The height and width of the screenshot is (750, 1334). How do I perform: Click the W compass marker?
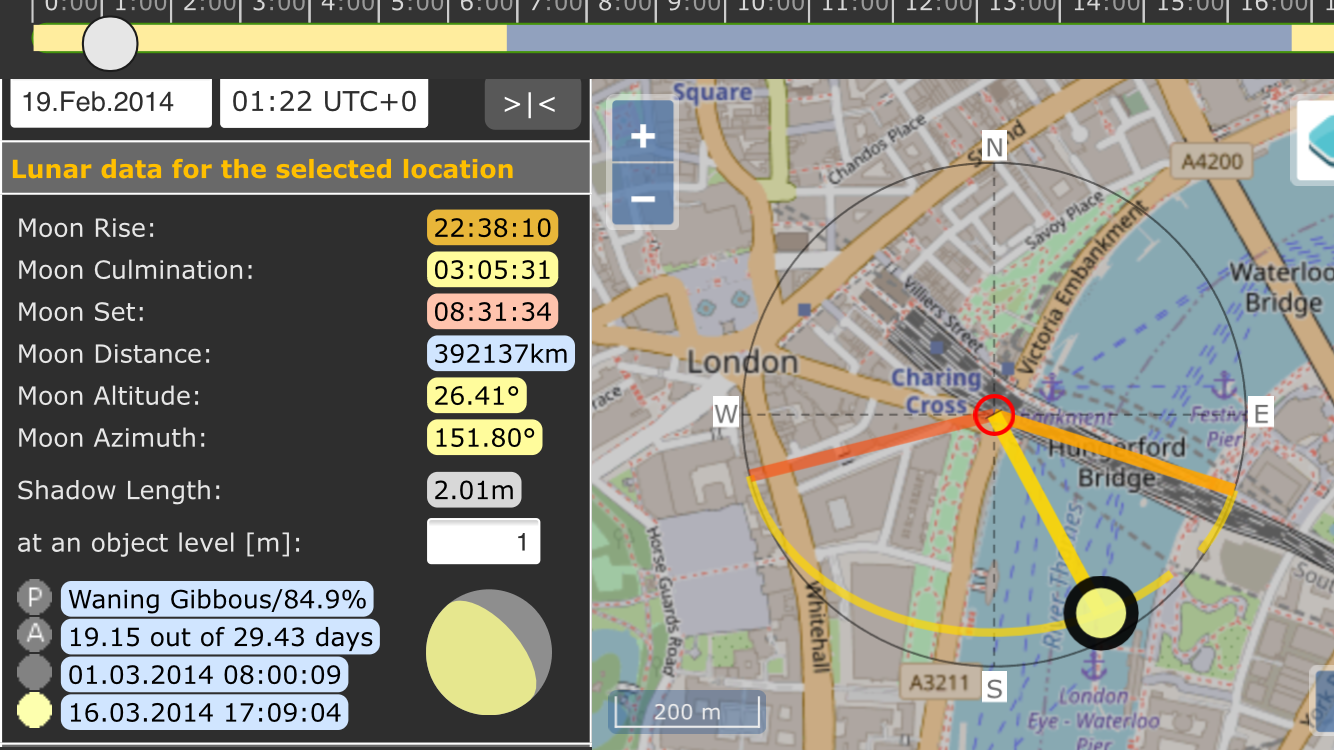click(x=726, y=413)
